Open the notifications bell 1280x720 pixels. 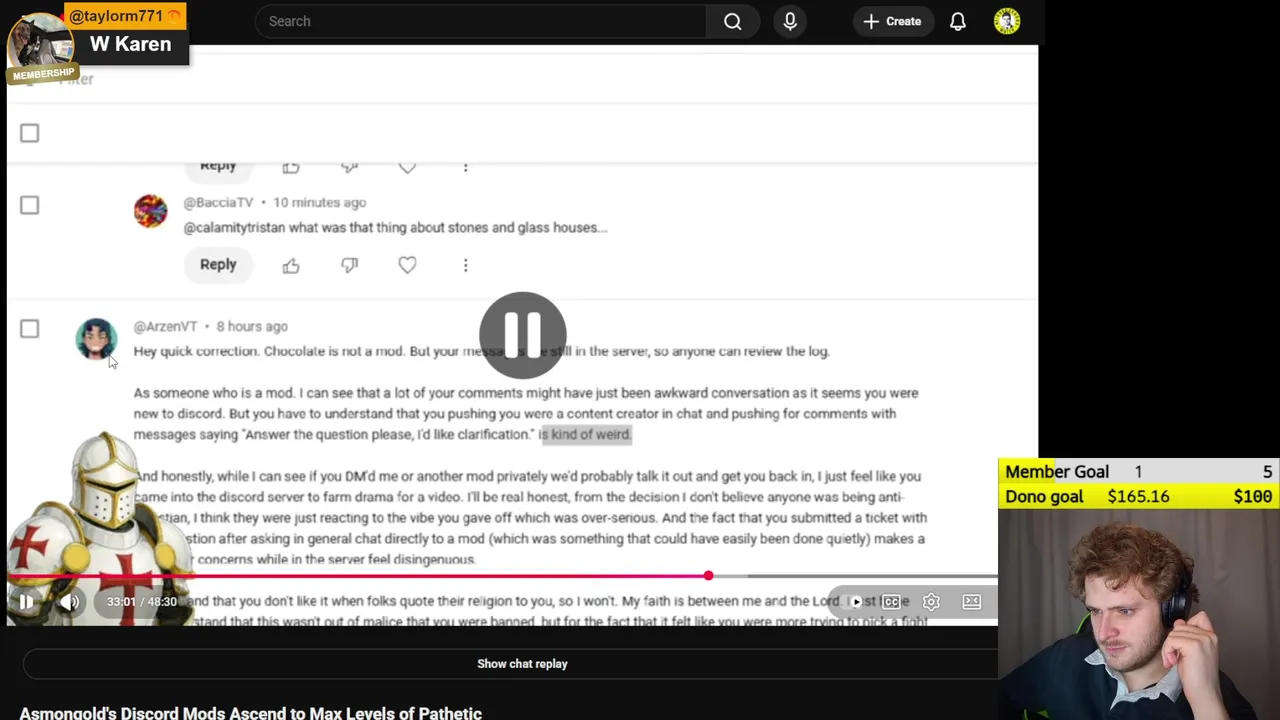coord(958,21)
